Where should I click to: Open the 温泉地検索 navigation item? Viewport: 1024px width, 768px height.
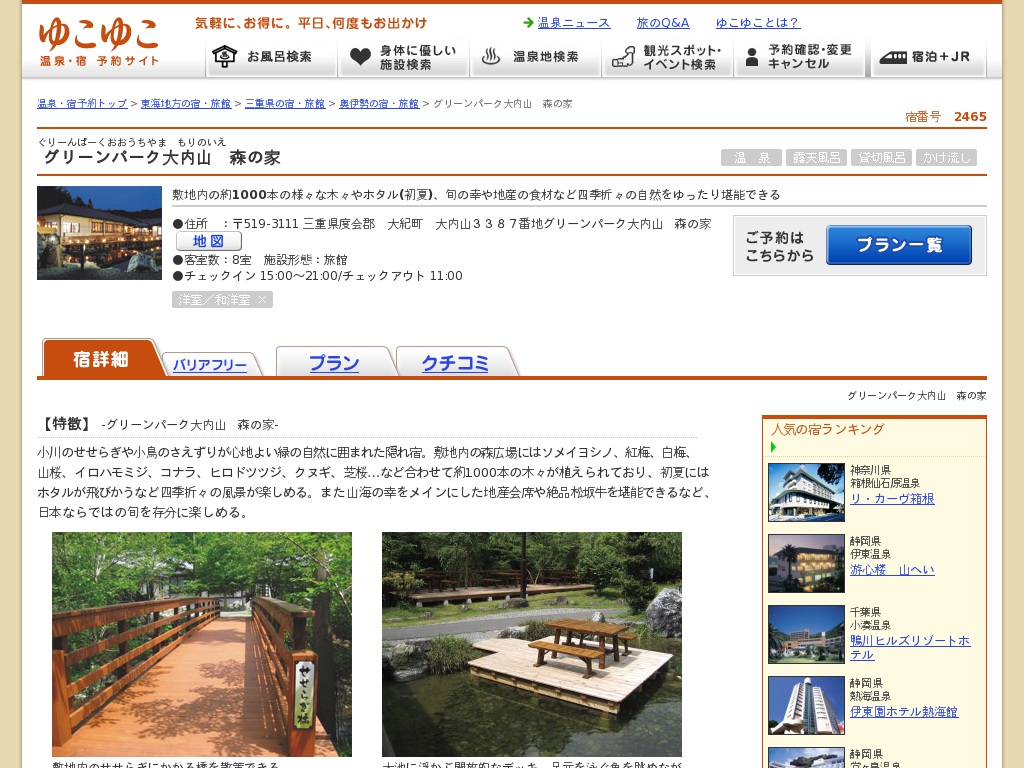(536, 57)
